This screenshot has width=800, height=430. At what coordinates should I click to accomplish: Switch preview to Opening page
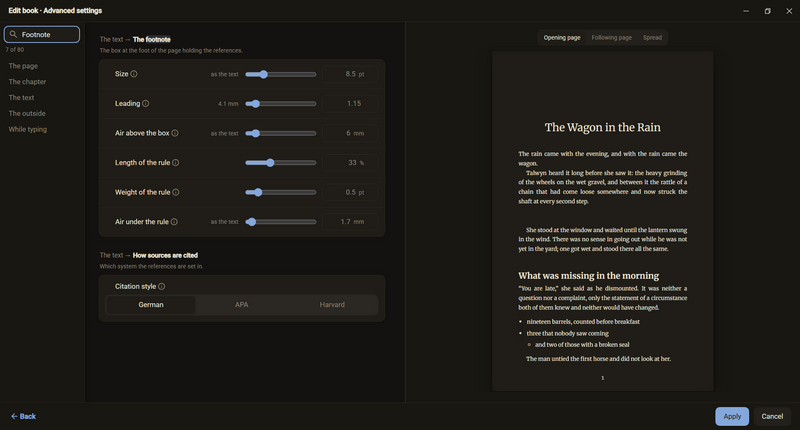562,38
